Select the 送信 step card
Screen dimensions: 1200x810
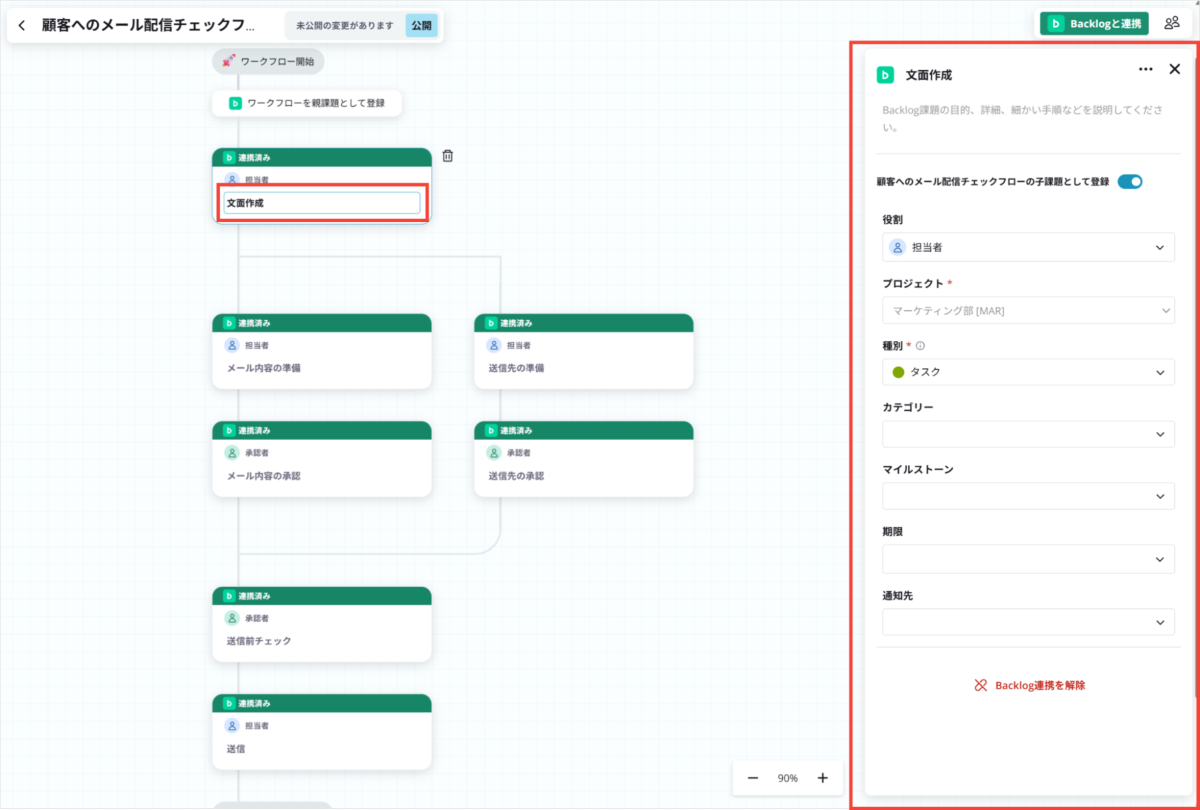(x=322, y=732)
